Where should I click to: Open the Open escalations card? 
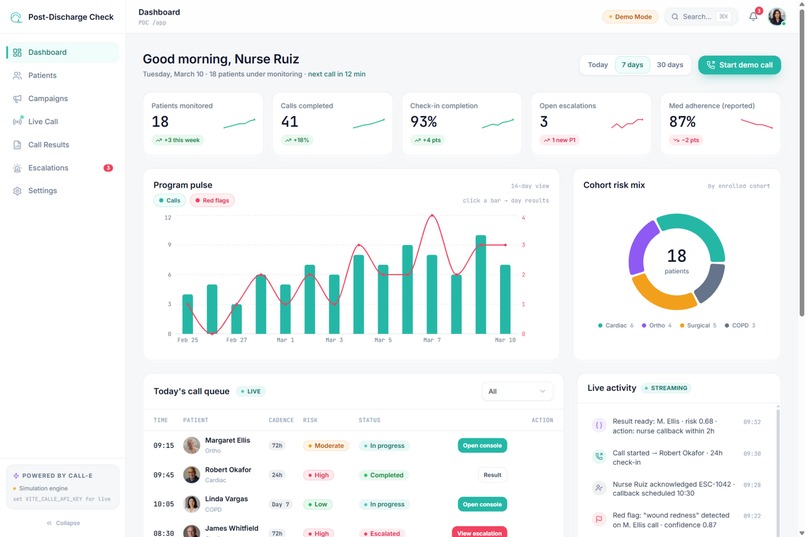[x=591, y=124]
